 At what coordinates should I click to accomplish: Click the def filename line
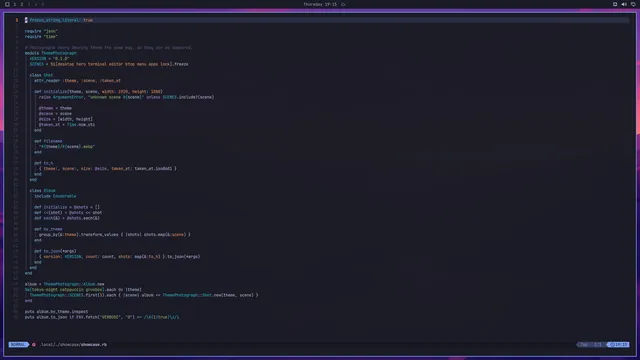(48, 141)
